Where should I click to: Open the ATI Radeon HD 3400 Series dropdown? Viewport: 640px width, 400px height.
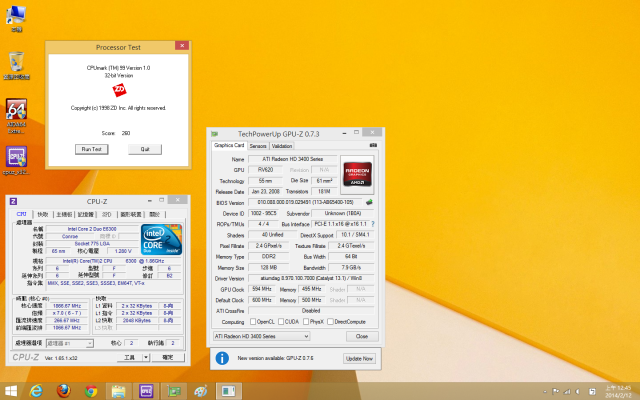pos(262,336)
